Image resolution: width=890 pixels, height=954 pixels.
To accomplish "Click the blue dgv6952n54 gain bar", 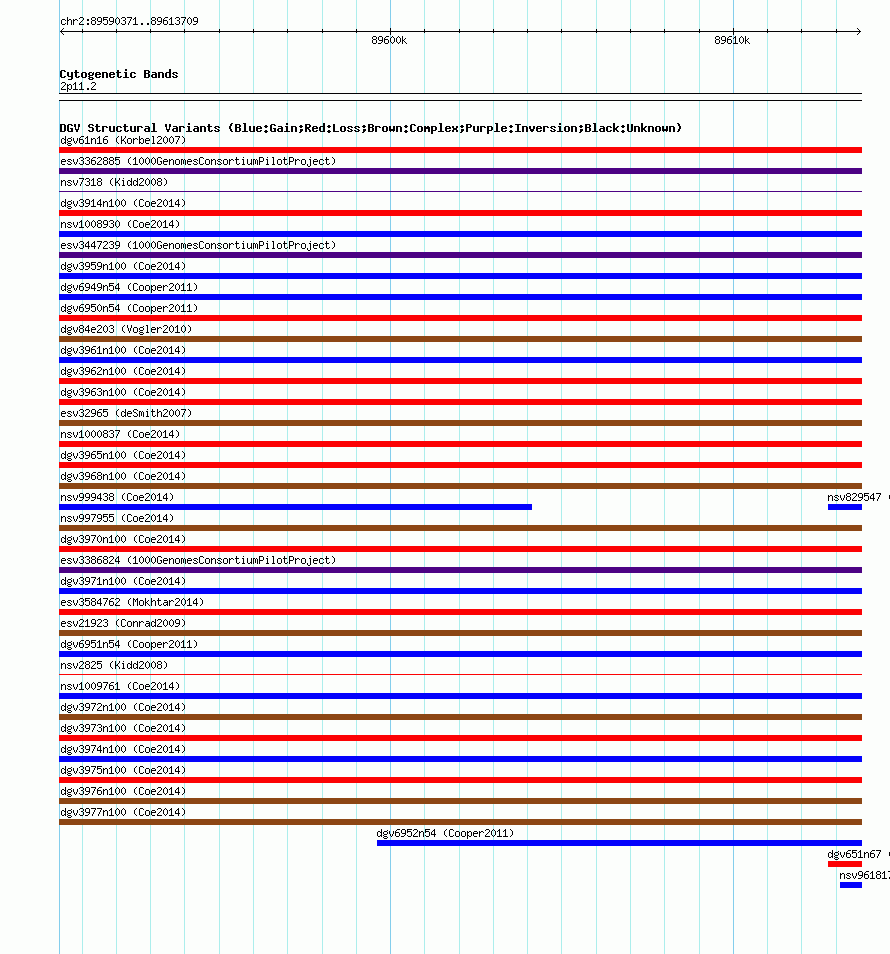I will point(619,843).
